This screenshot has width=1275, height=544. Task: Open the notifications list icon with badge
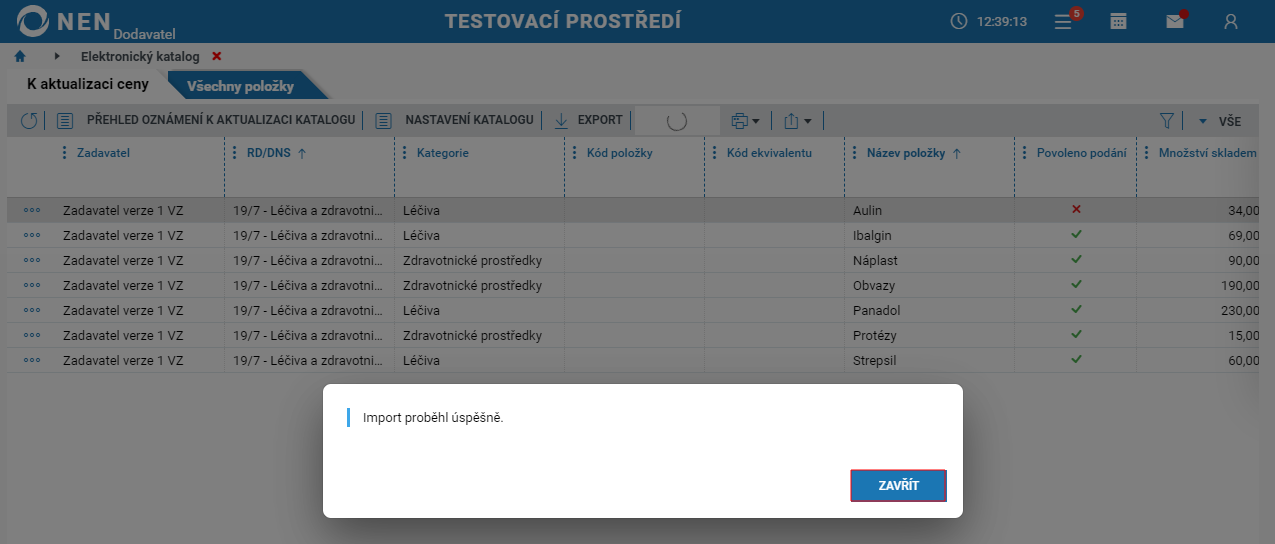coord(1064,21)
